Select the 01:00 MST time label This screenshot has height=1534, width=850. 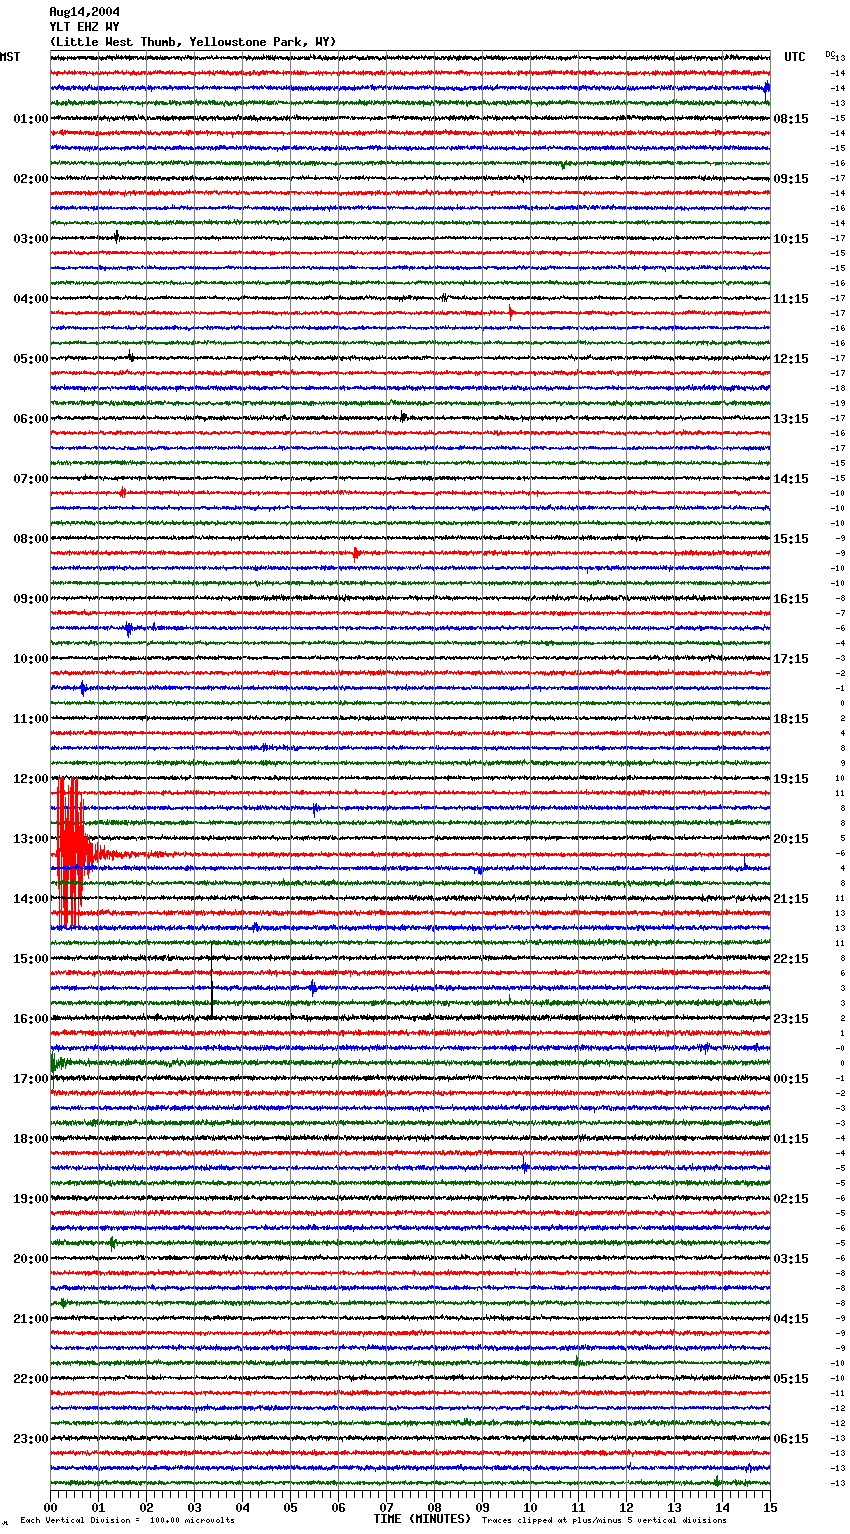coord(31,119)
